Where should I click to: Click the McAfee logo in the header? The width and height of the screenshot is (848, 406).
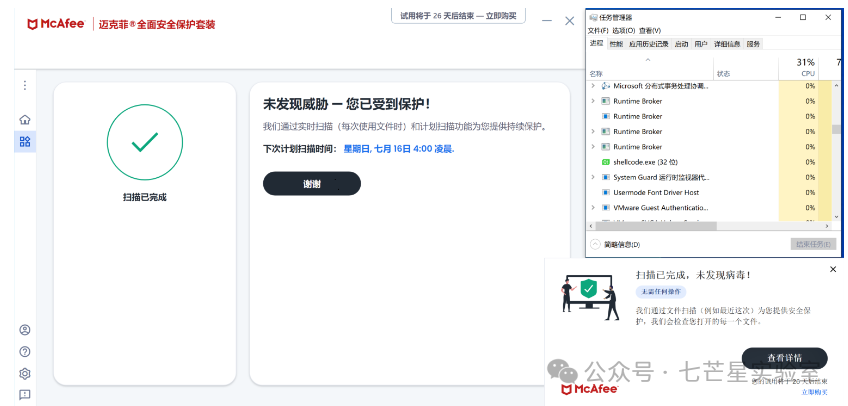56,24
